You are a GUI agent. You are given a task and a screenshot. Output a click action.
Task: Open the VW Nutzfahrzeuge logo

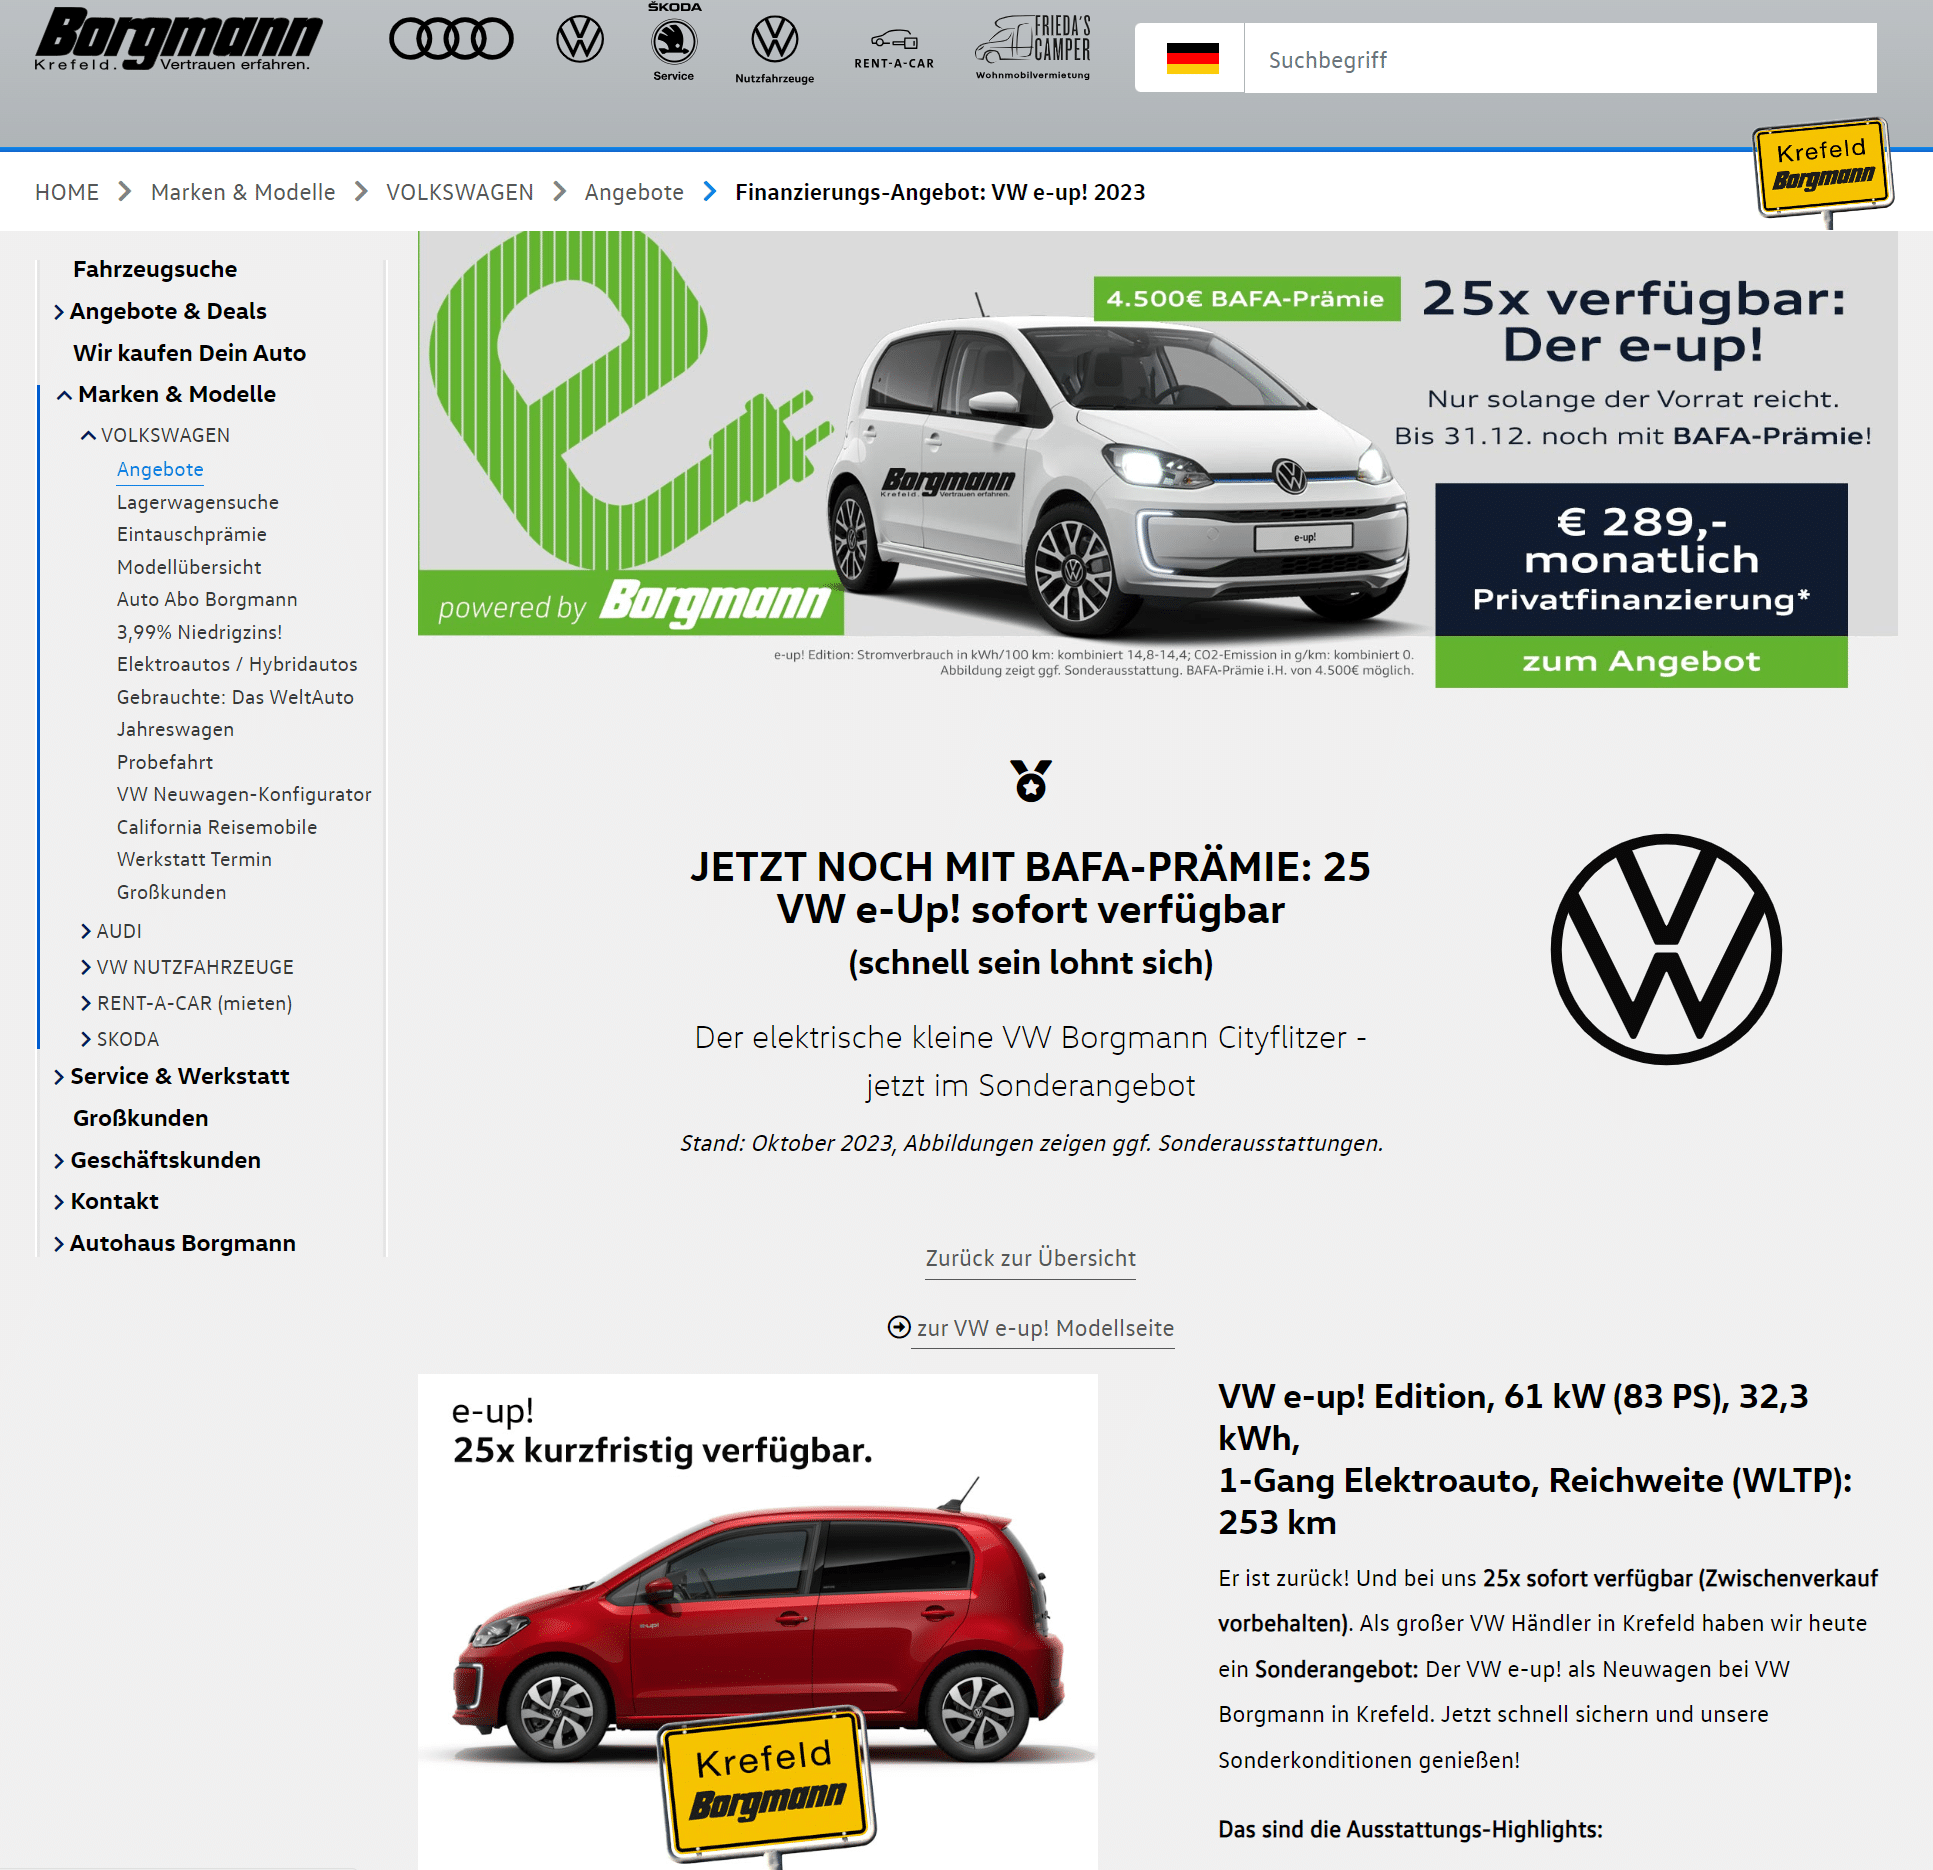point(775,49)
